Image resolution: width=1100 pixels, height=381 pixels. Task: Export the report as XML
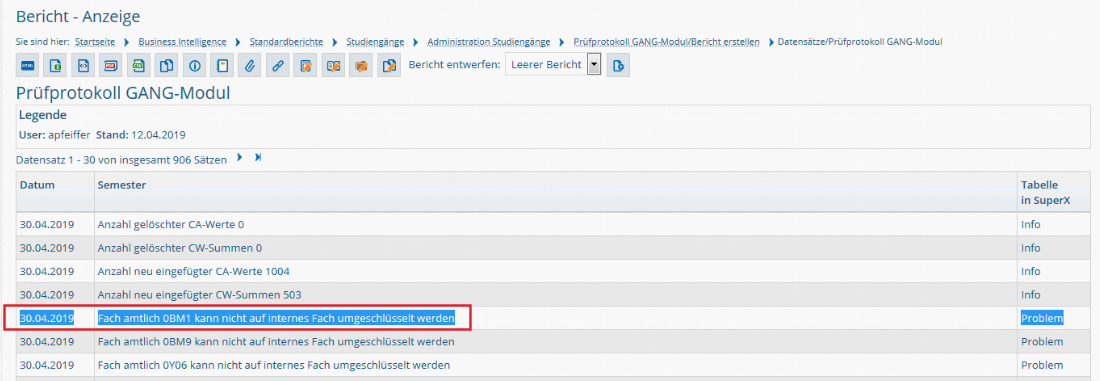coord(83,65)
